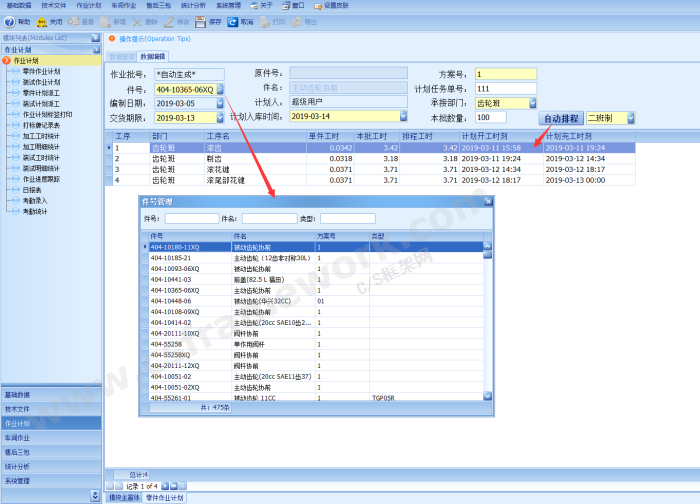Expand the 件号 dropdown
Screen dimensions: 700x504
coord(220,90)
